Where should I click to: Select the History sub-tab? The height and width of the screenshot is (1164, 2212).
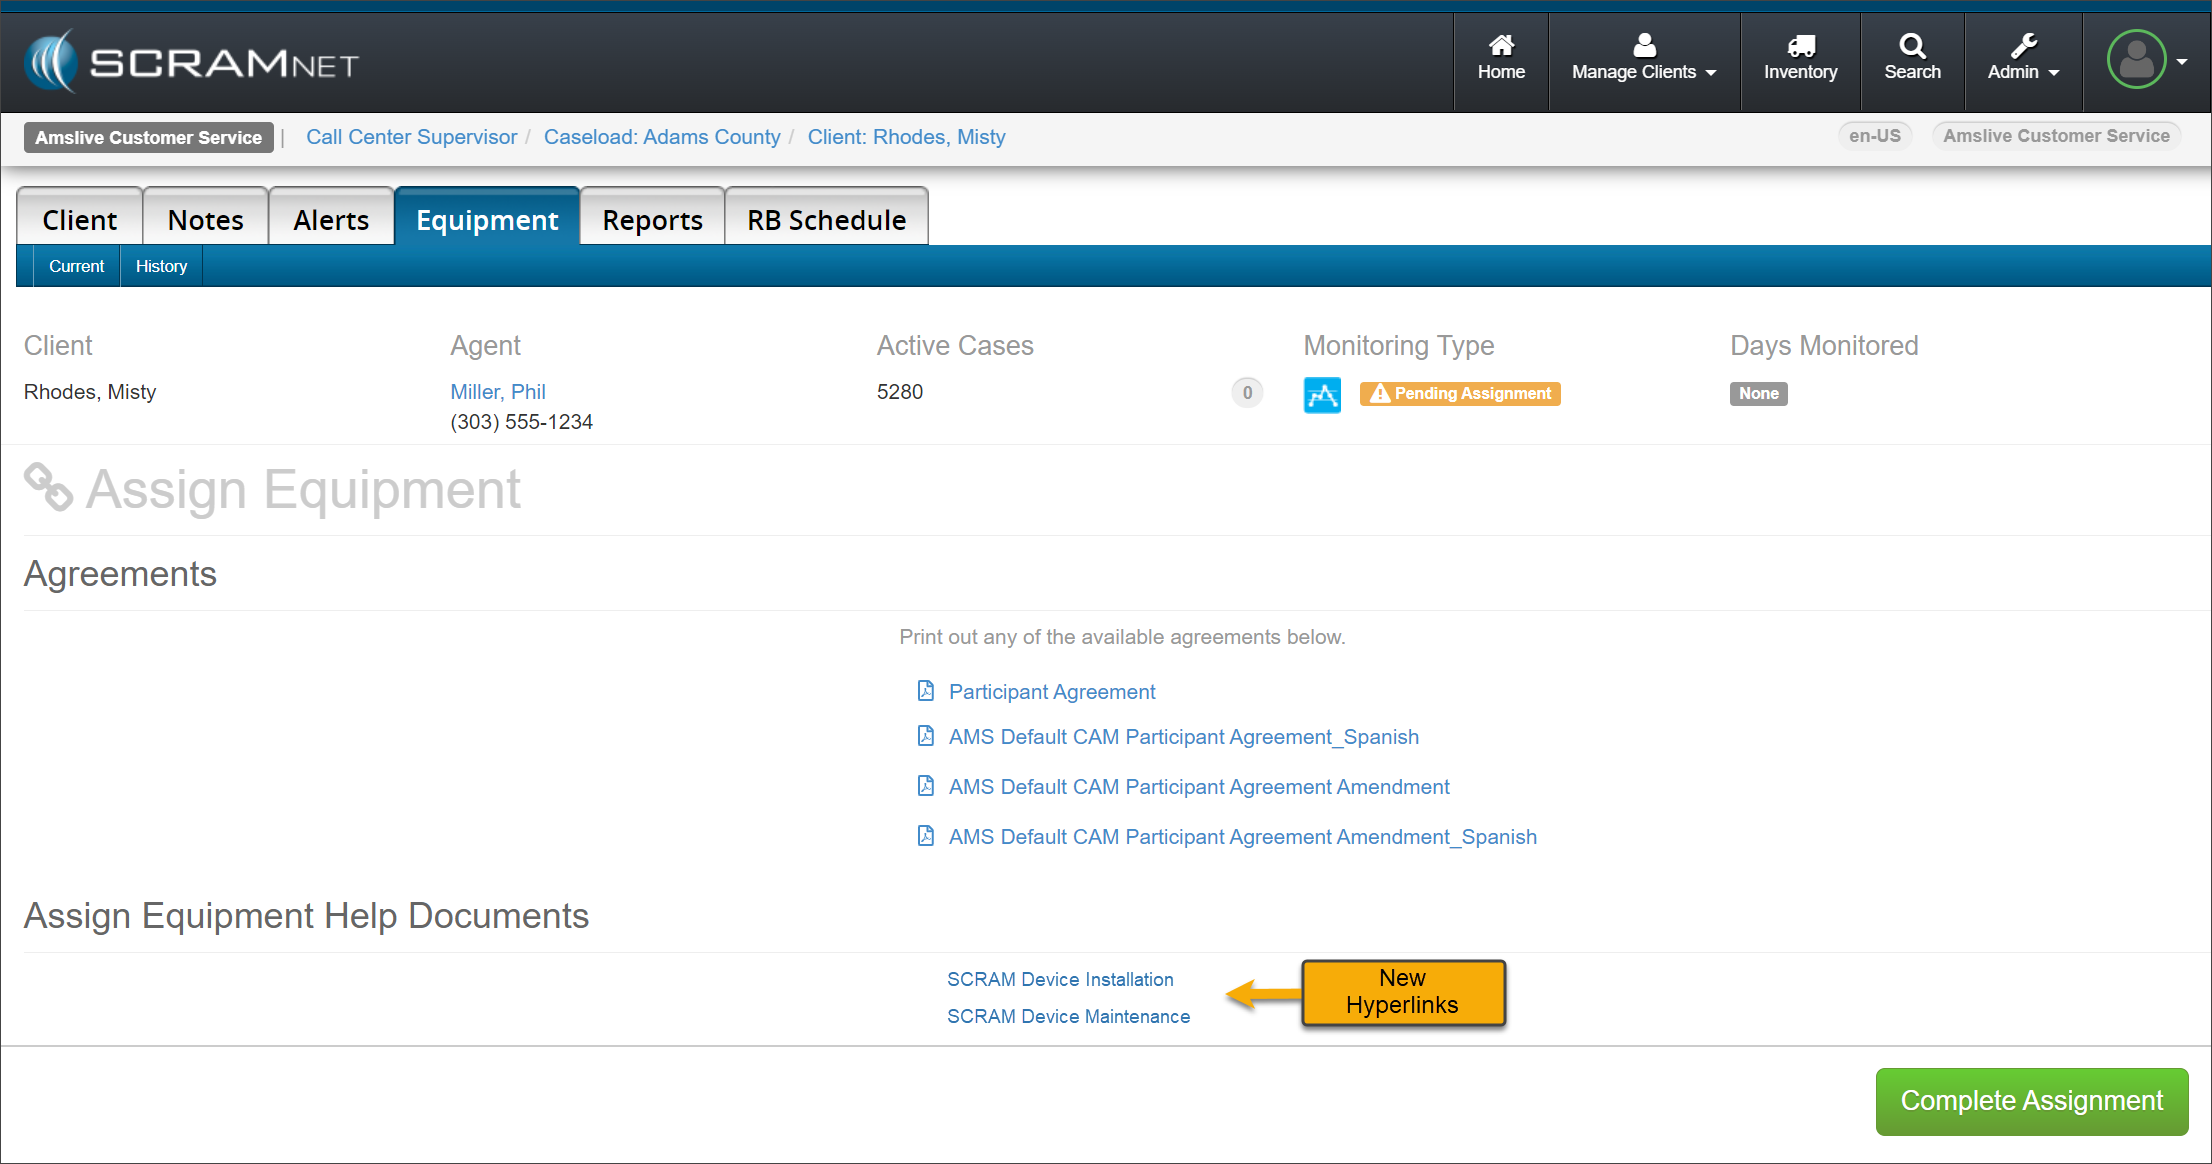coord(161,266)
